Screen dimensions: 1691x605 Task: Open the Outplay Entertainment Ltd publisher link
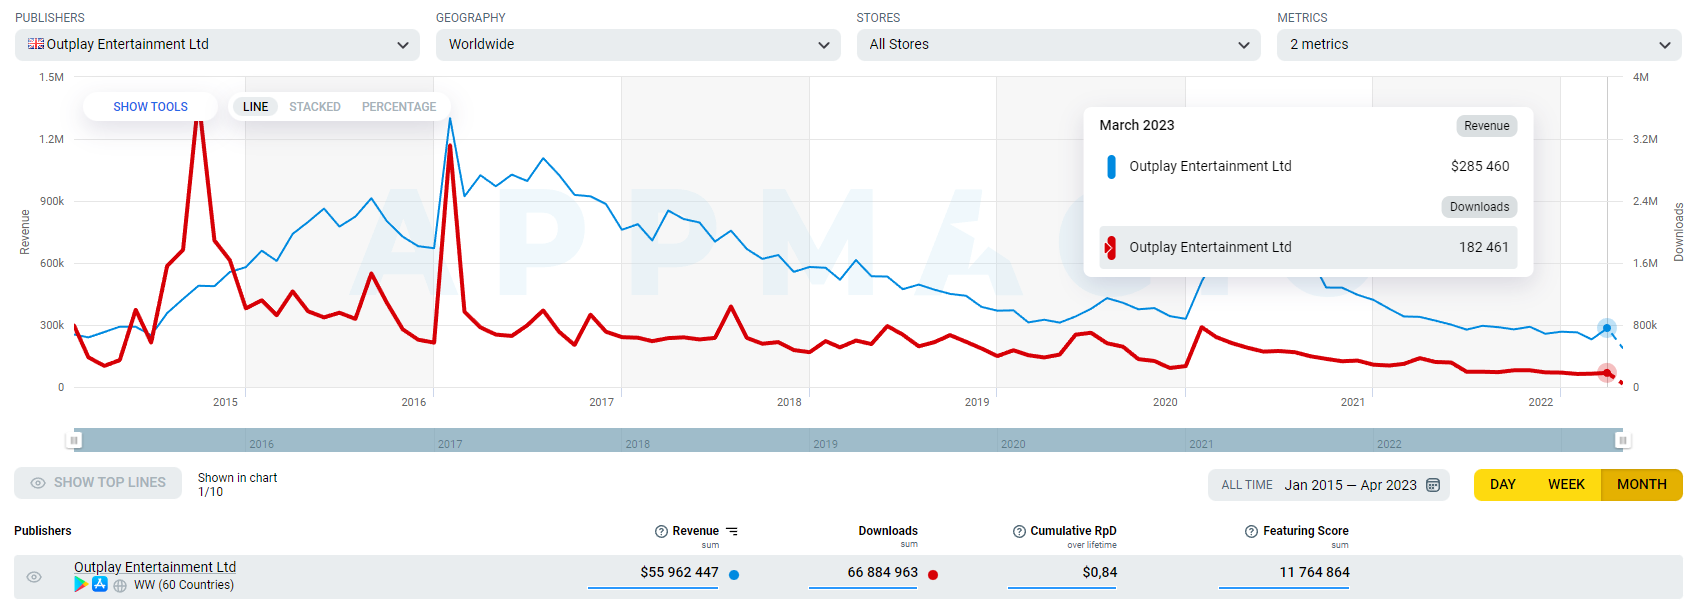pos(155,567)
